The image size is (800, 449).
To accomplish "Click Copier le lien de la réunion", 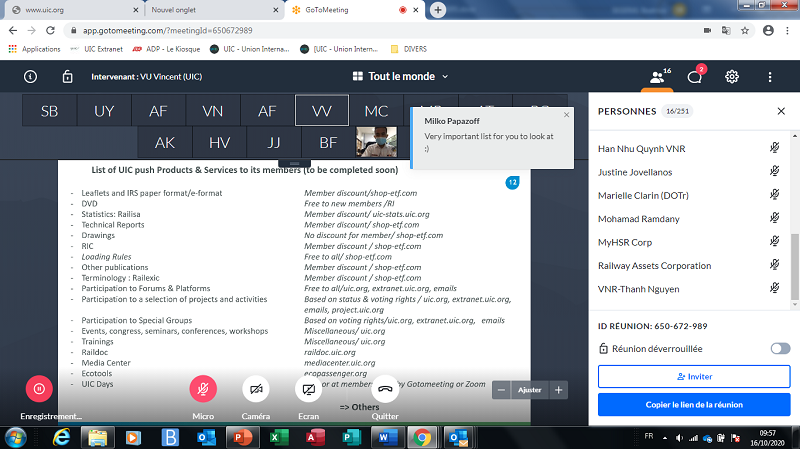I will pyautogui.click(x=694, y=405).
